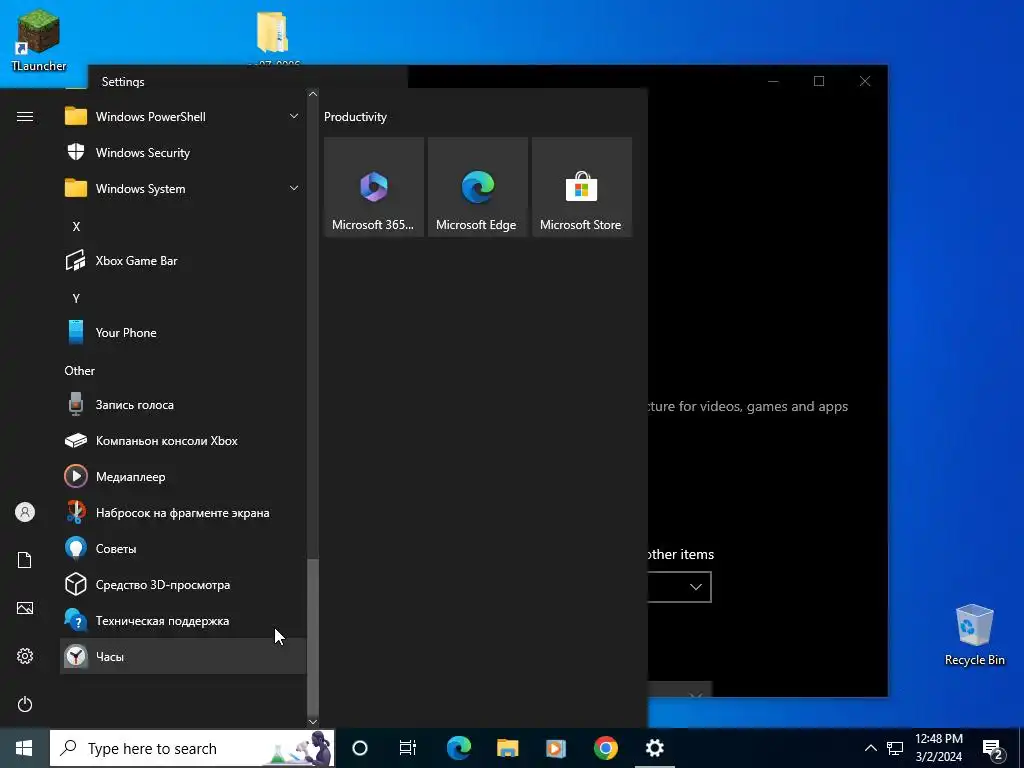Open the media player taskbar icon
The height and width of the screenshot is (768, 1024).
tap(556, 748)
